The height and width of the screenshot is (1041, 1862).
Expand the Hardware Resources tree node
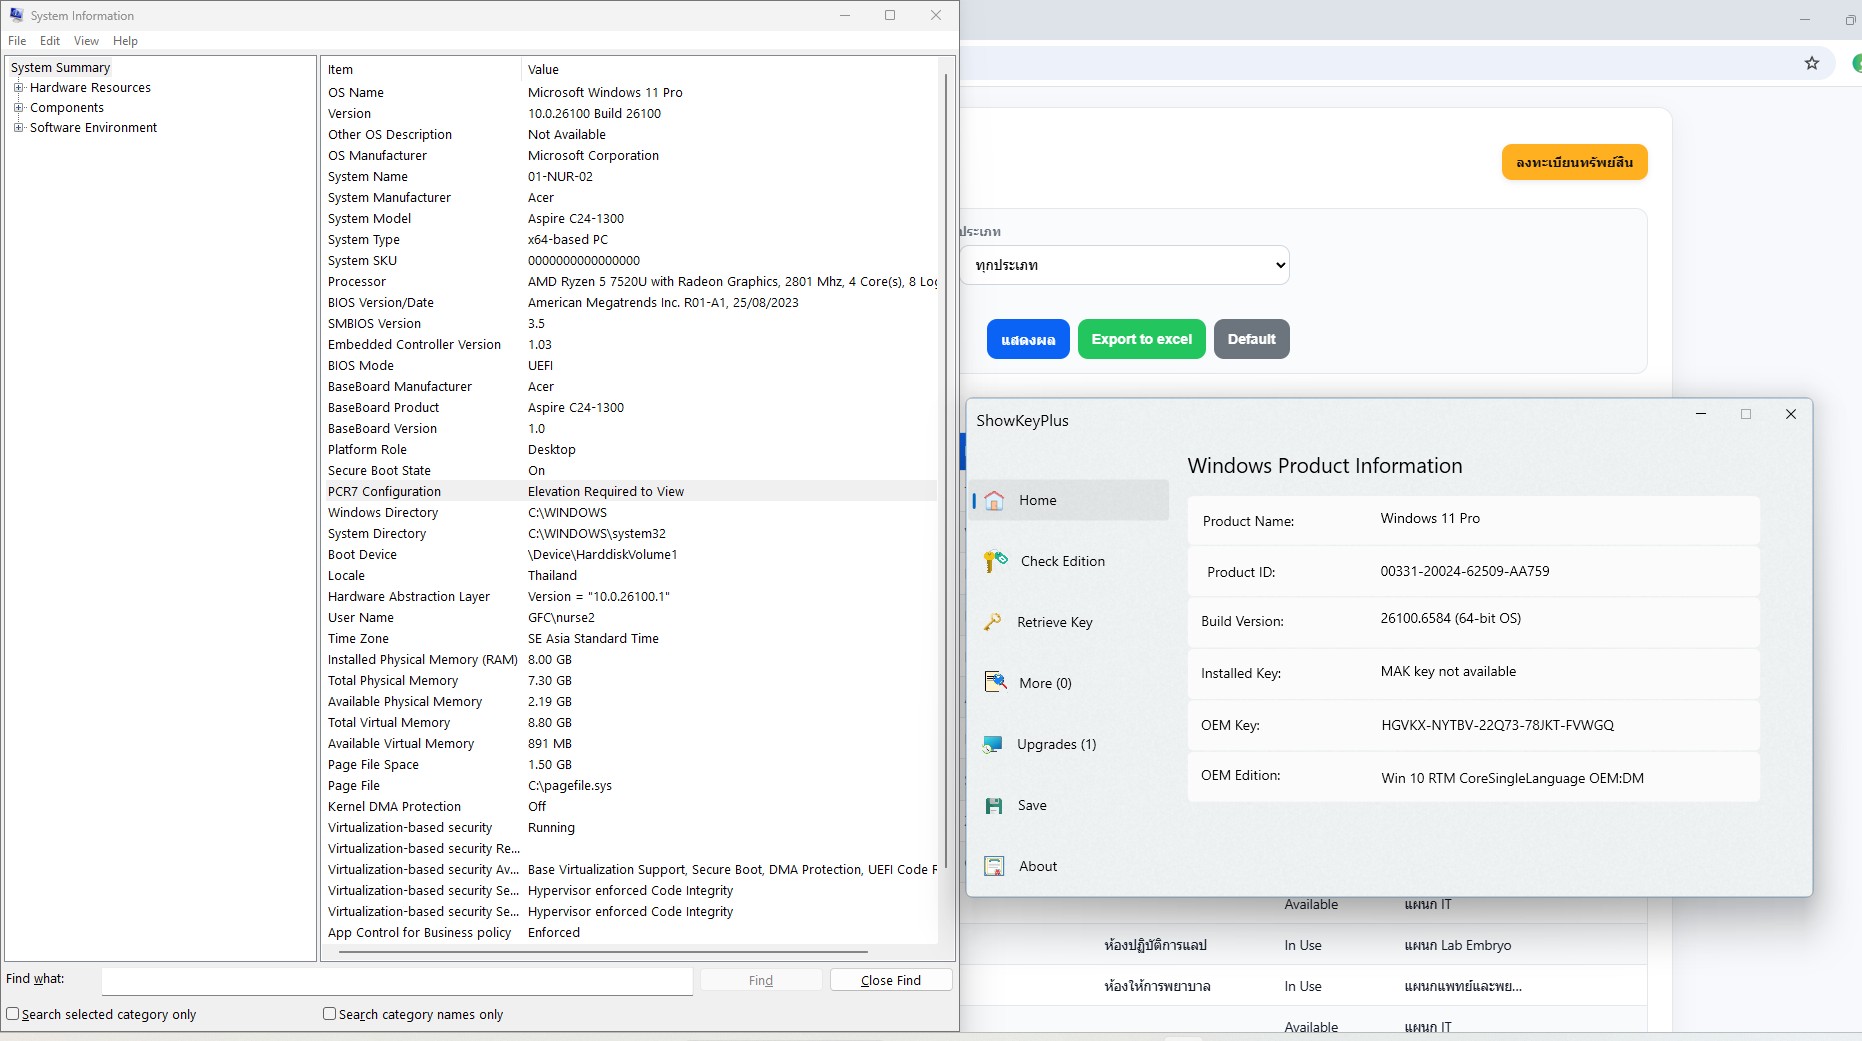(x=18, y=88)
